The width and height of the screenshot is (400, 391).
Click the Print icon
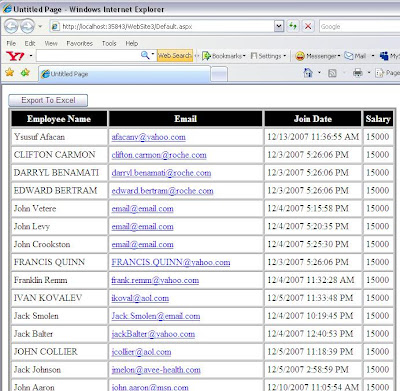click(x=358, y=73)
